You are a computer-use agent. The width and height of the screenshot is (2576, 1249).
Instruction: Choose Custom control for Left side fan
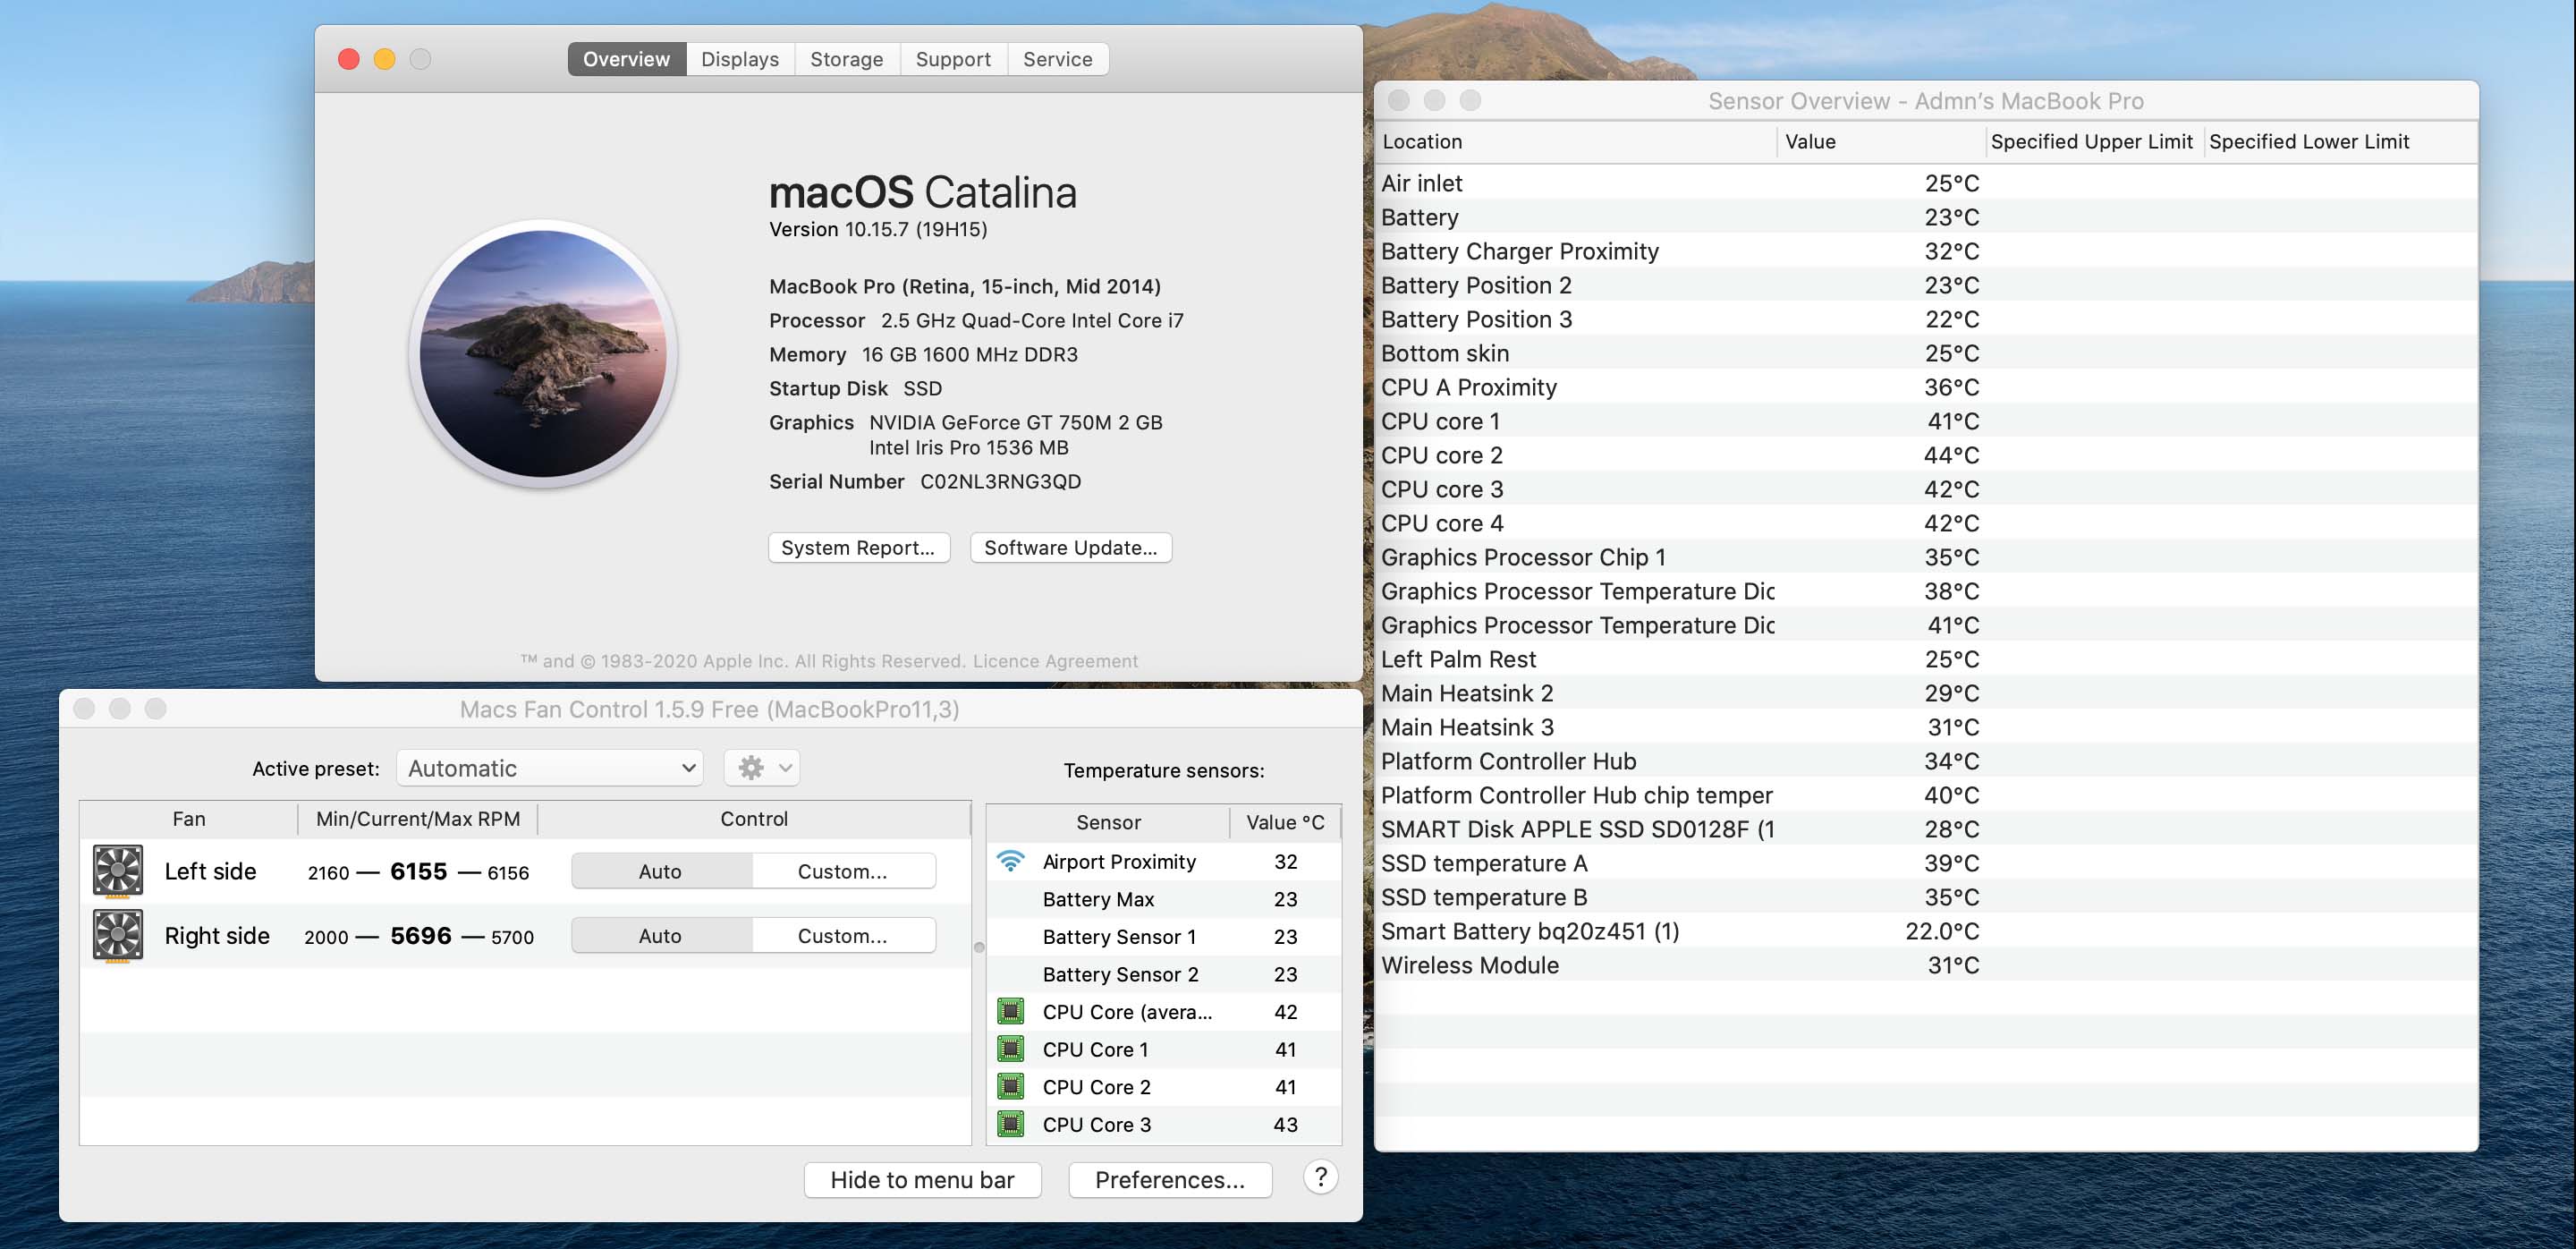coord(842,871)
